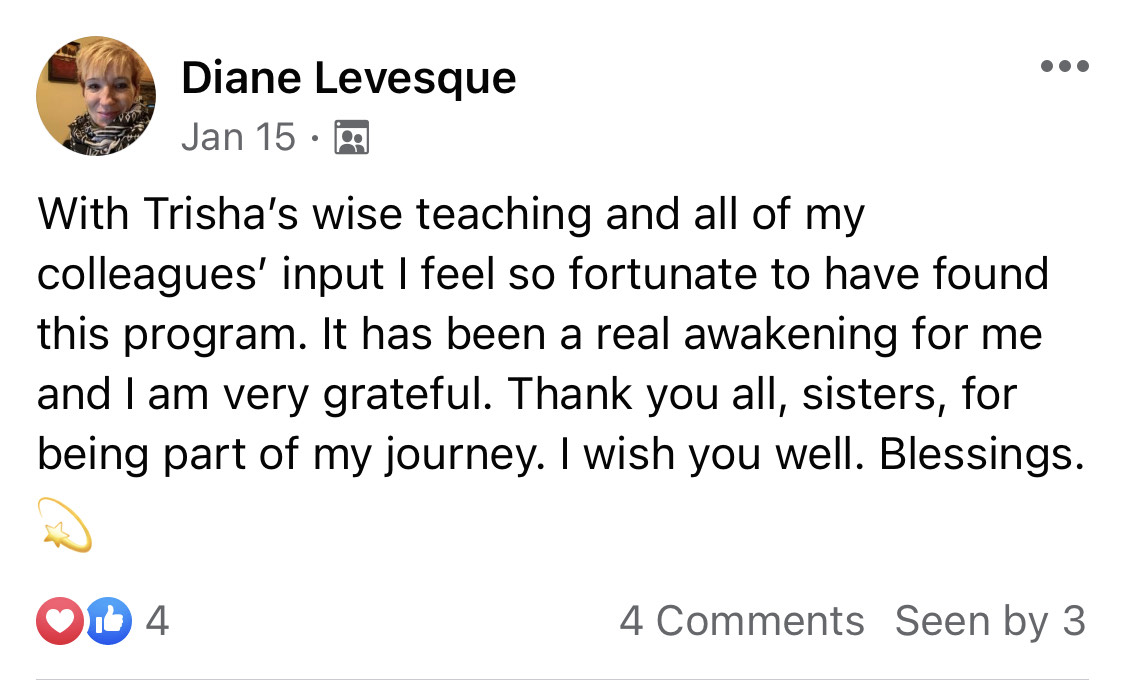1125x681 pixels.
Task: Click the word Blessings in post
Action: point(982,456)
